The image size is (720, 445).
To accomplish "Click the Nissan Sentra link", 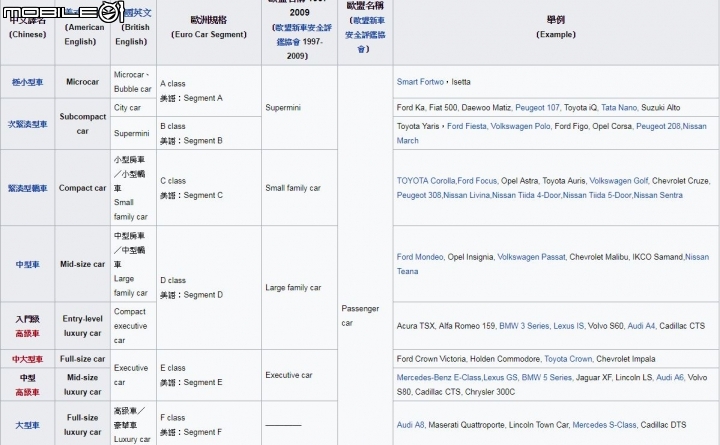I will [658, 195].
